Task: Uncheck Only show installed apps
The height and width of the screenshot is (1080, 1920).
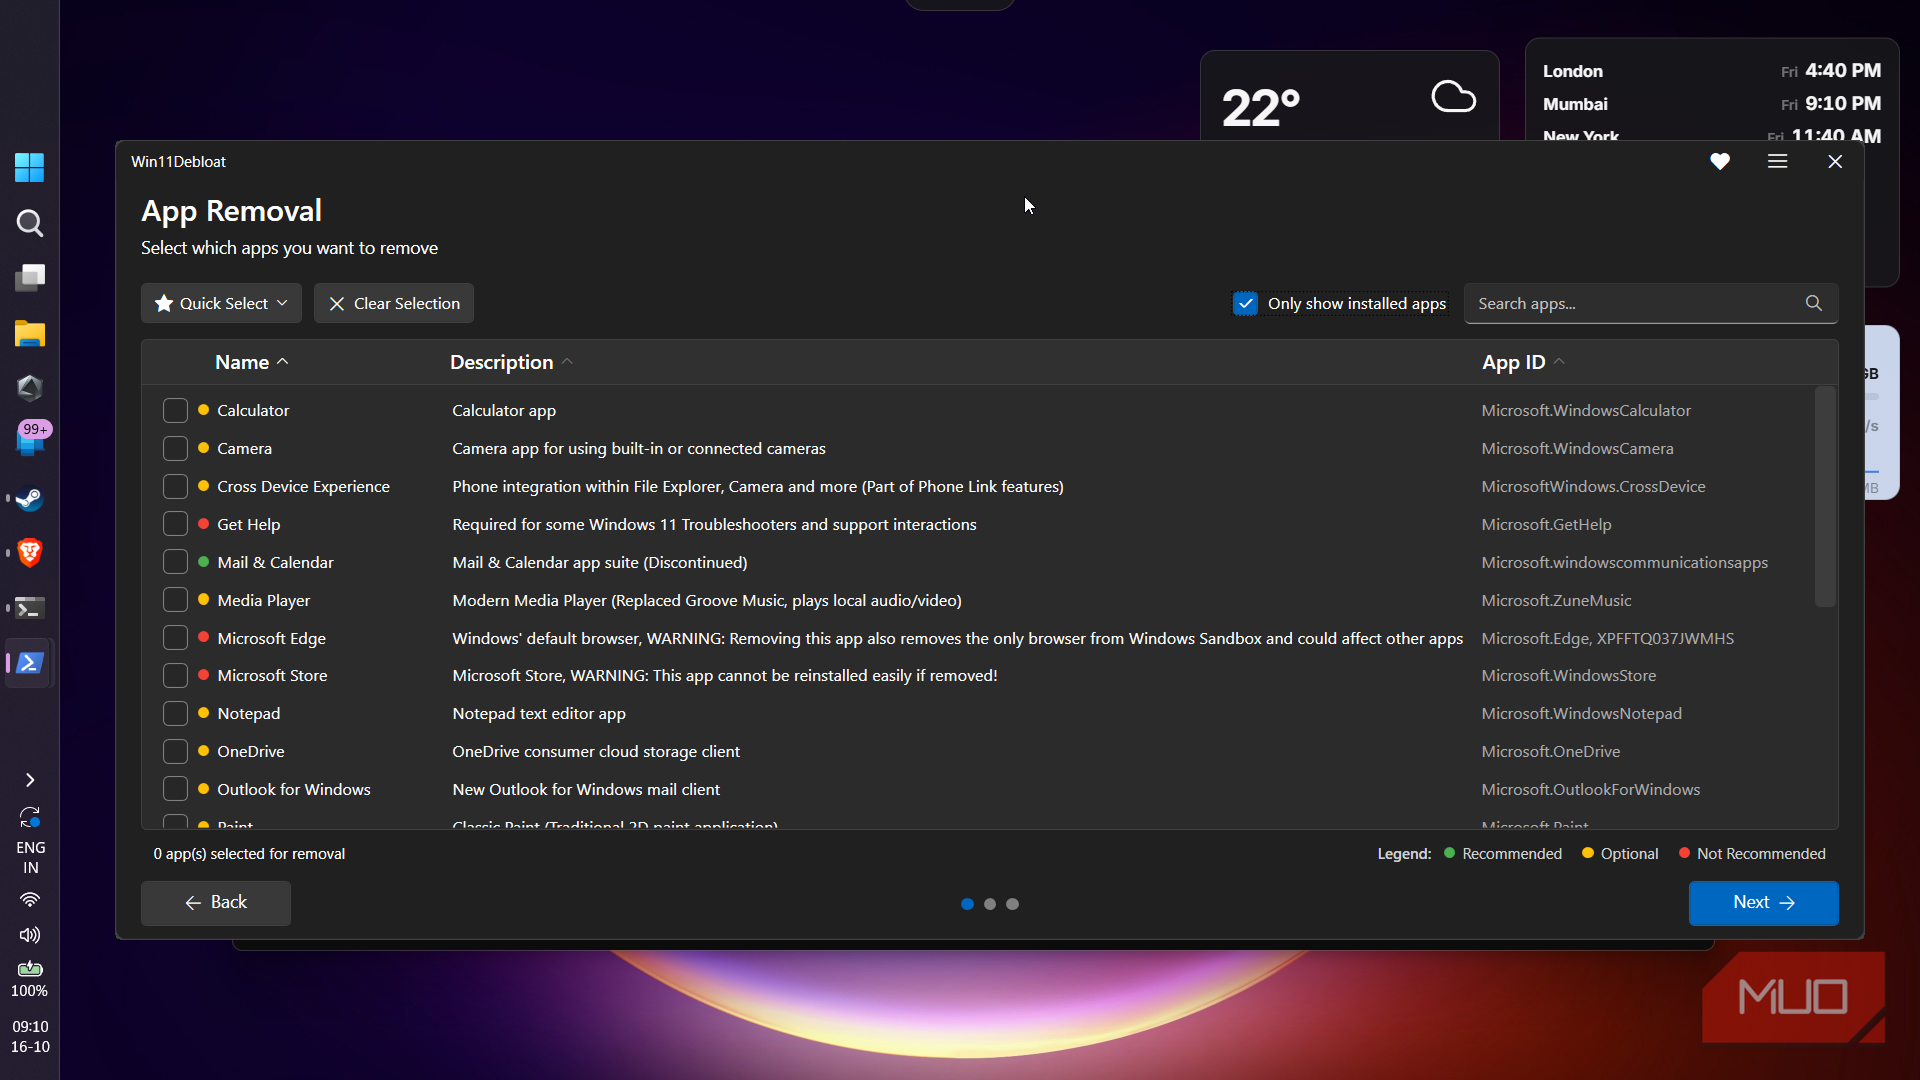Action: 1245,303
